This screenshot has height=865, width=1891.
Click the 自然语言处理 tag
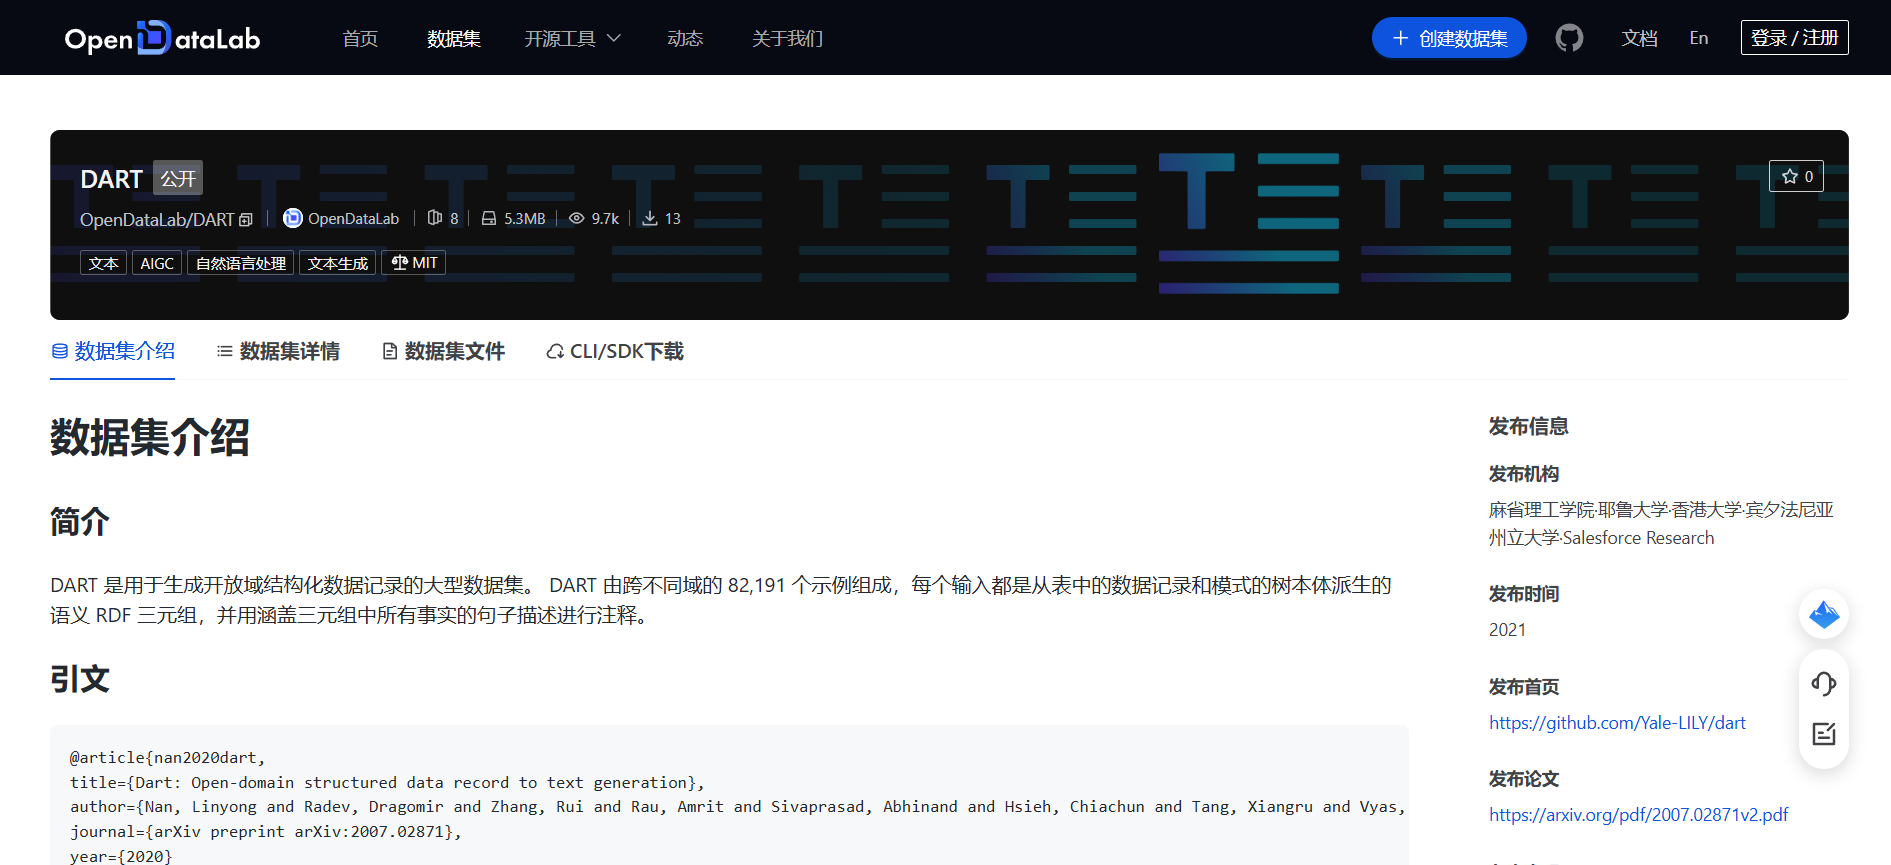pos(241,263)
